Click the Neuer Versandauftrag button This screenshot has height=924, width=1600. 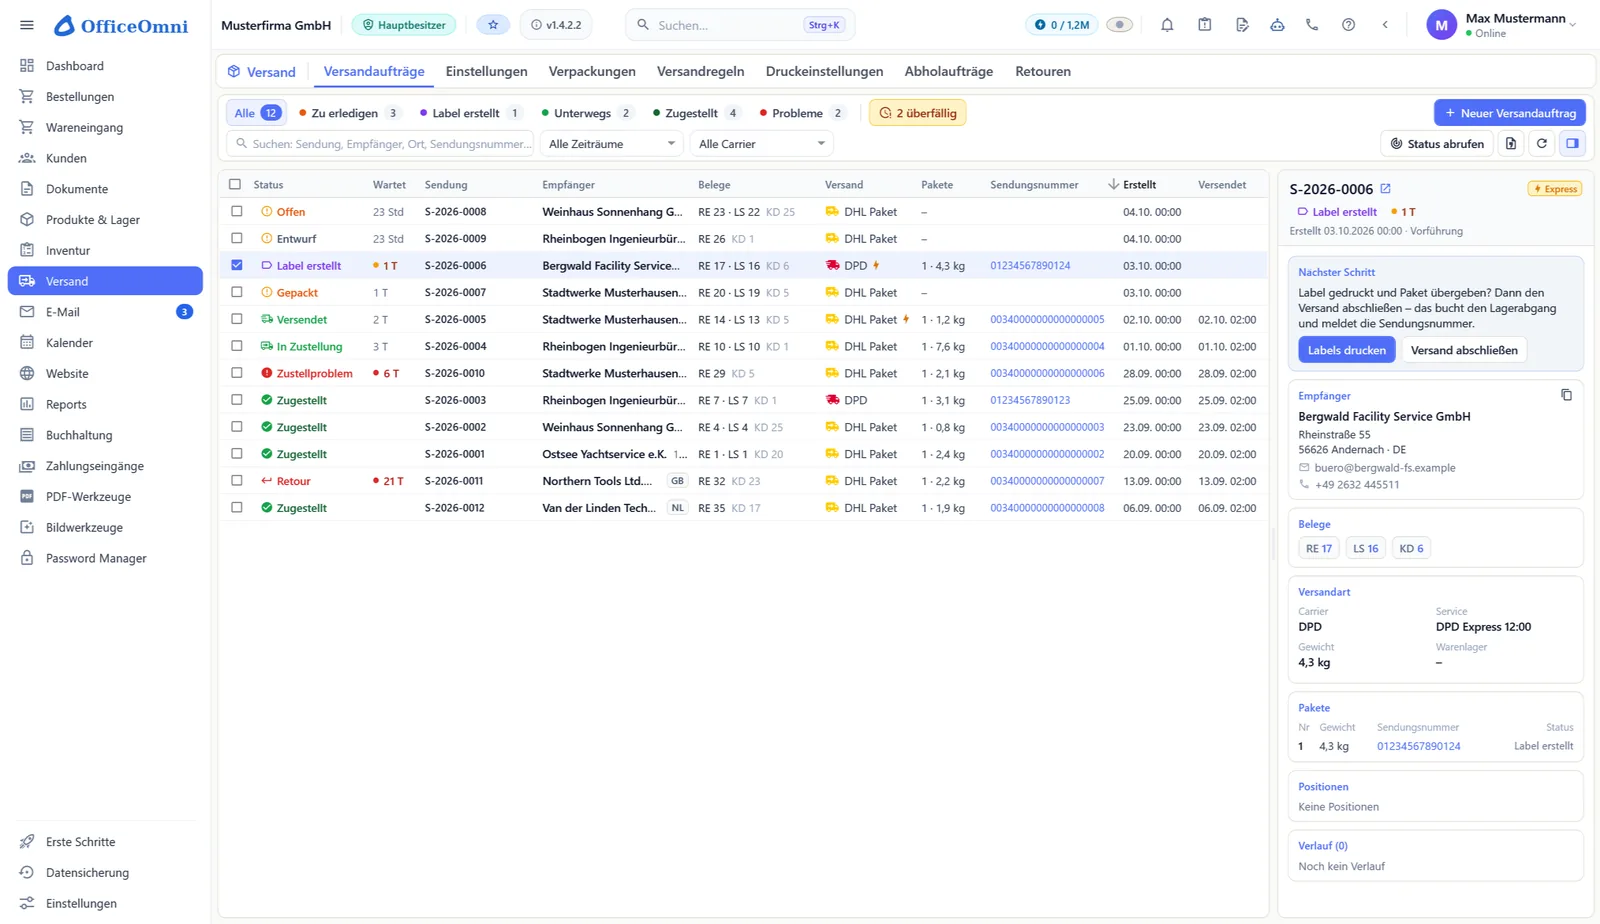(1510, 113)
